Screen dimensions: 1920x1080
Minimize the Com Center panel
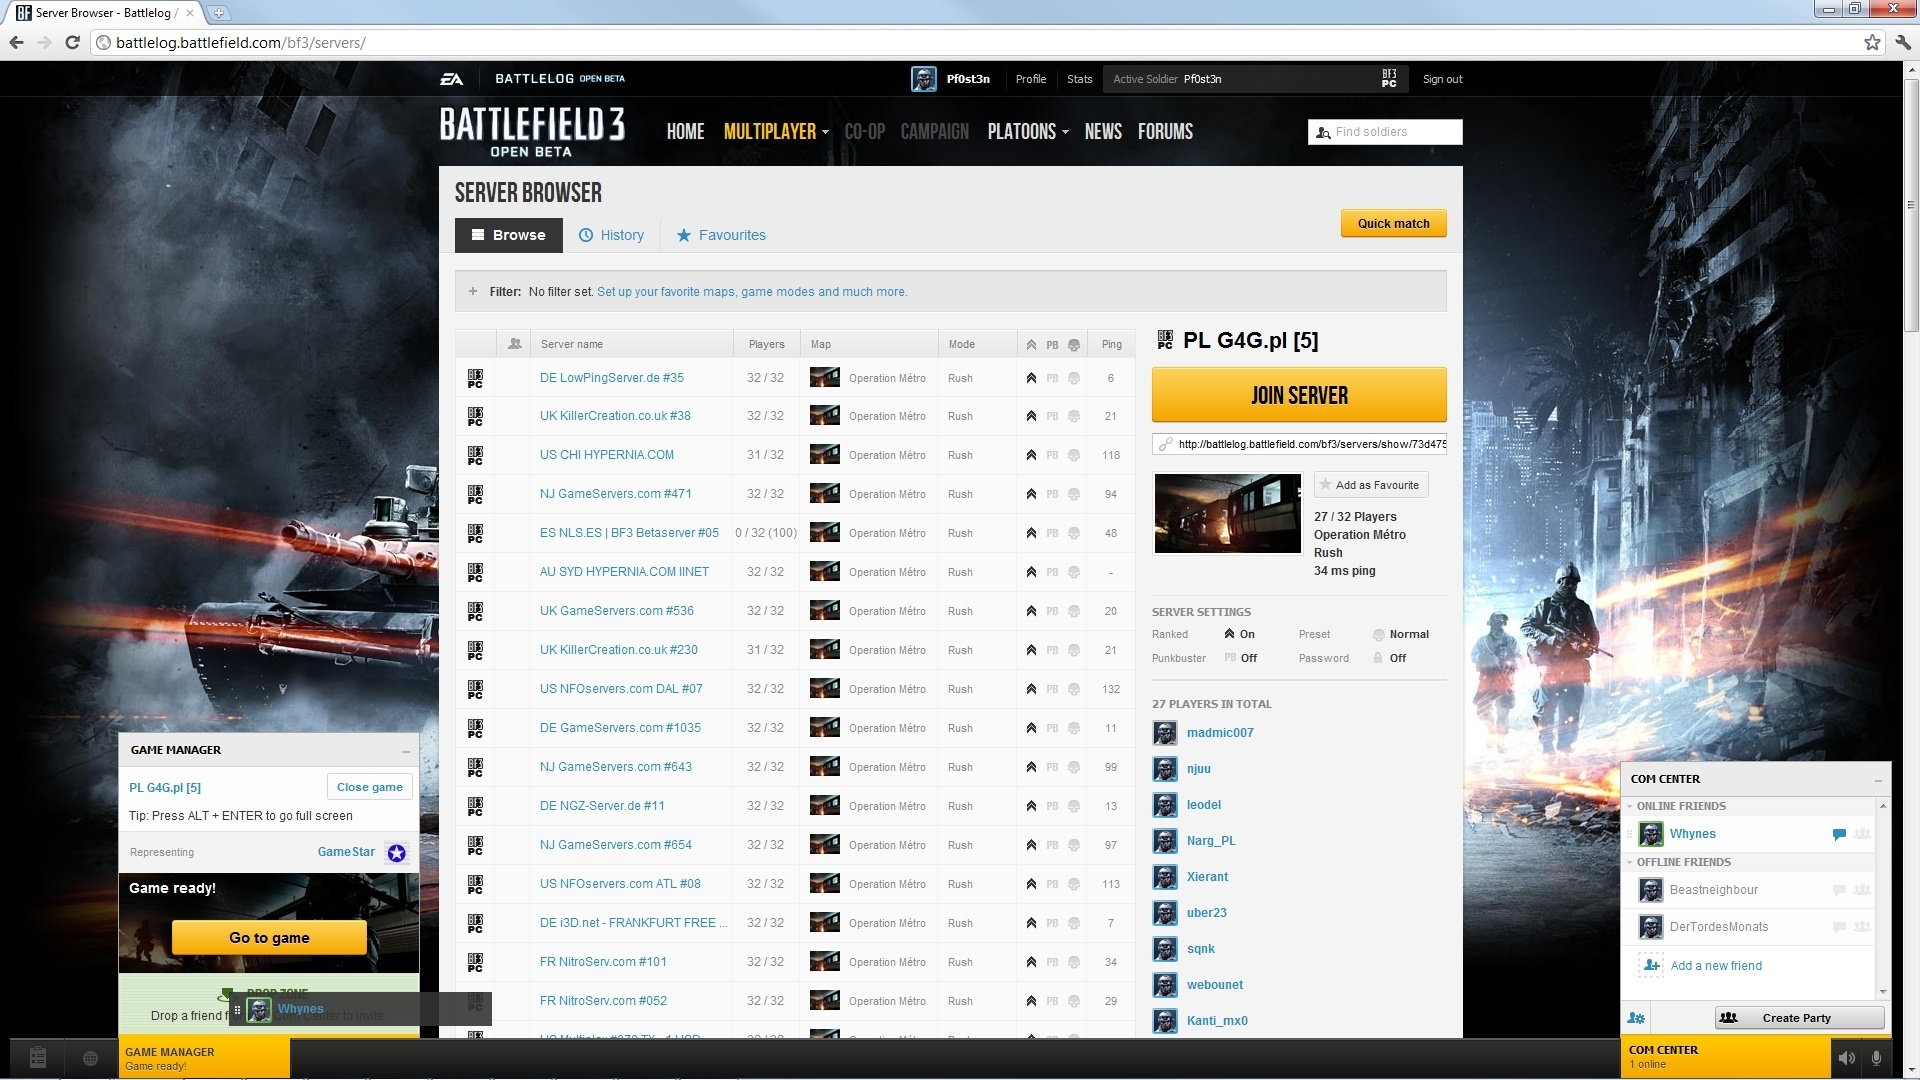pyautogui.click(x=1878, y=780)
